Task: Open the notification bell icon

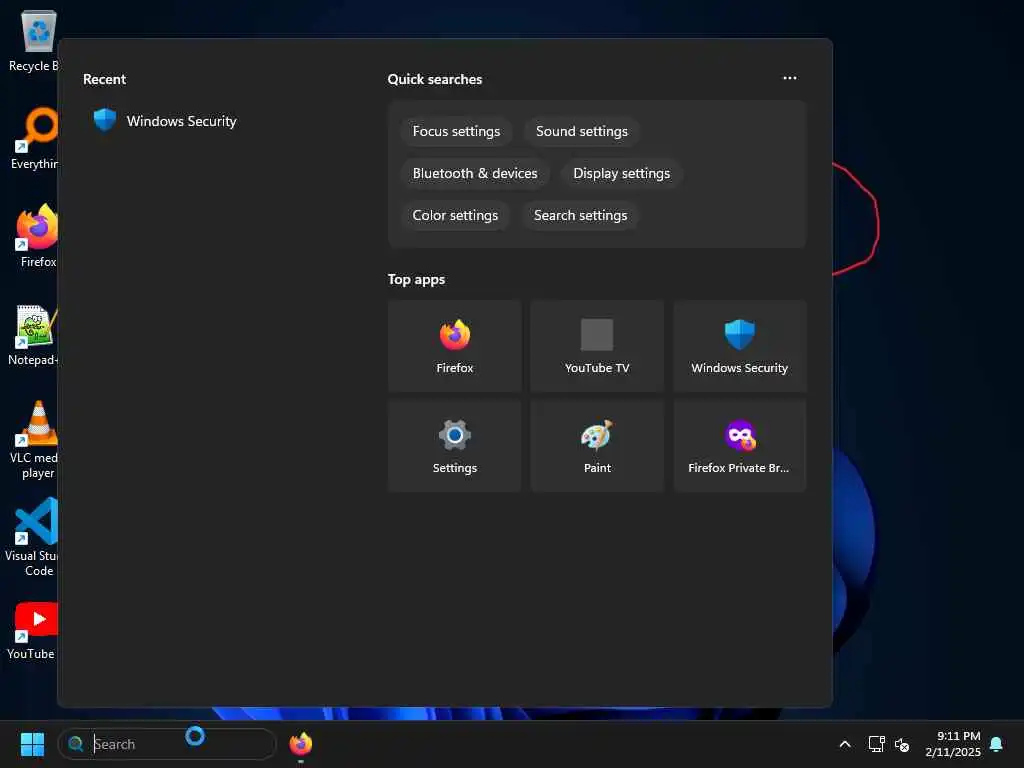Action: (x=996, y=744)
